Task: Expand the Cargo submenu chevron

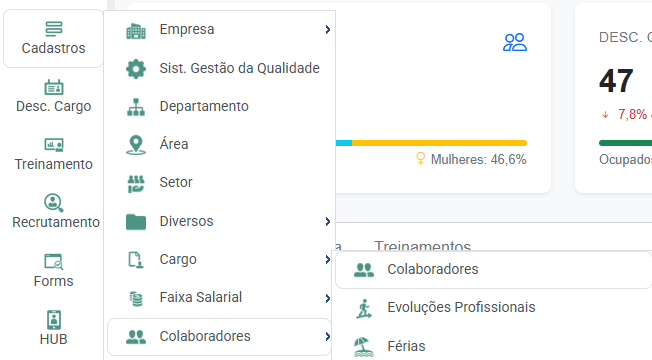Action: click(328, 259)
